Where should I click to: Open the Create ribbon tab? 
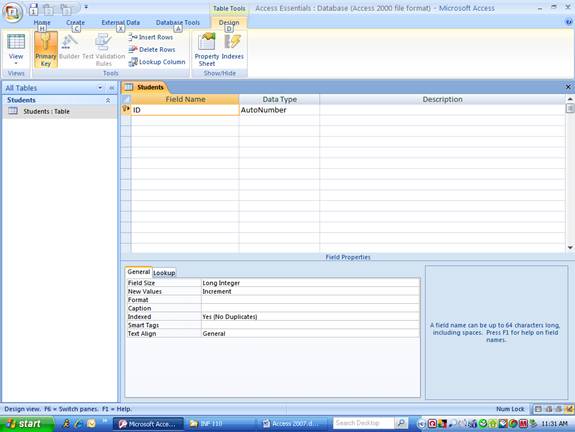pyautogui.click(x=75, y=22)
